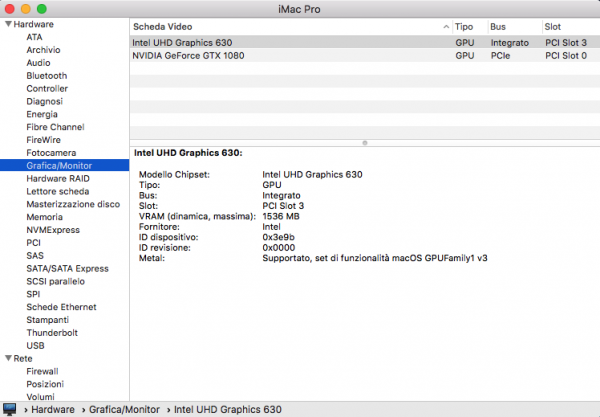Click the Metal support value text
The image size is (600, 417).
point(375,258)
